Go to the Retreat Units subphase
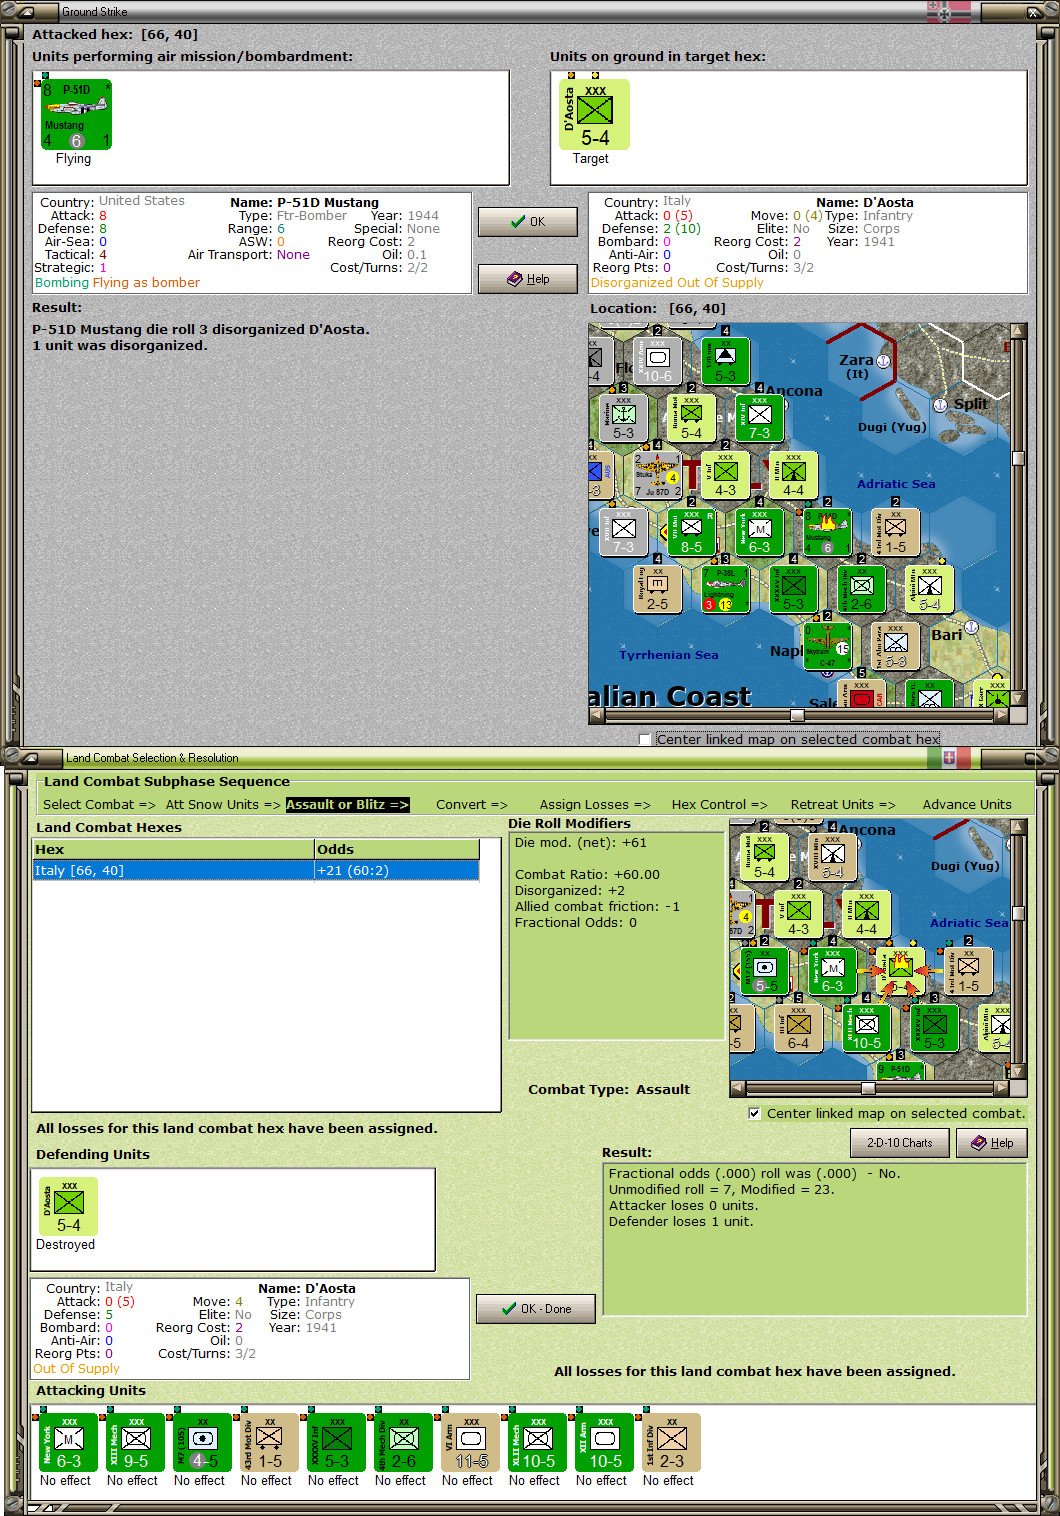Viewport: 1060px width, 1516px height. click(843, 804)
